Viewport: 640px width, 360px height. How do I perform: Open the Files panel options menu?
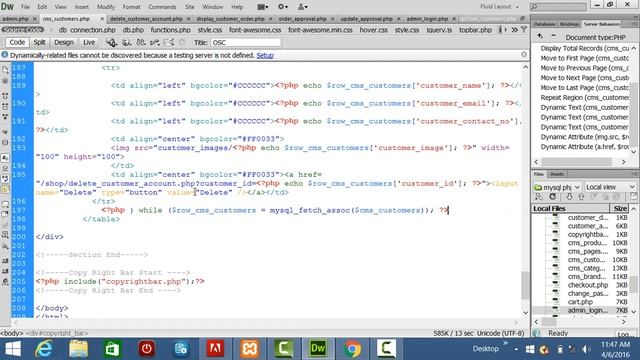click(x=635, y=174)
